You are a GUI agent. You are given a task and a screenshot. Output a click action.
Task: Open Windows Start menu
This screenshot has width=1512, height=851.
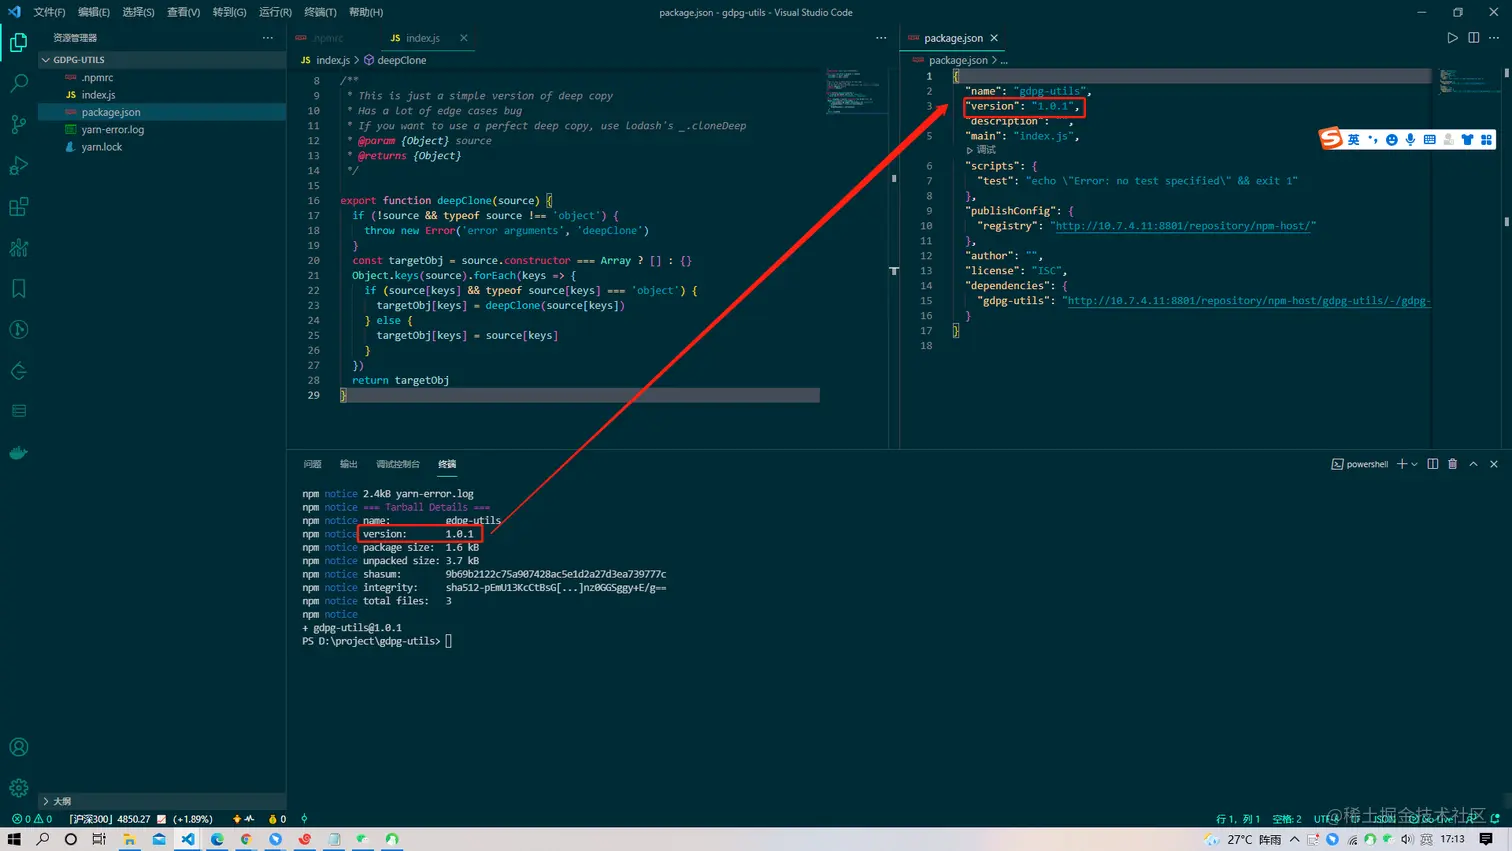click(14, 839)
